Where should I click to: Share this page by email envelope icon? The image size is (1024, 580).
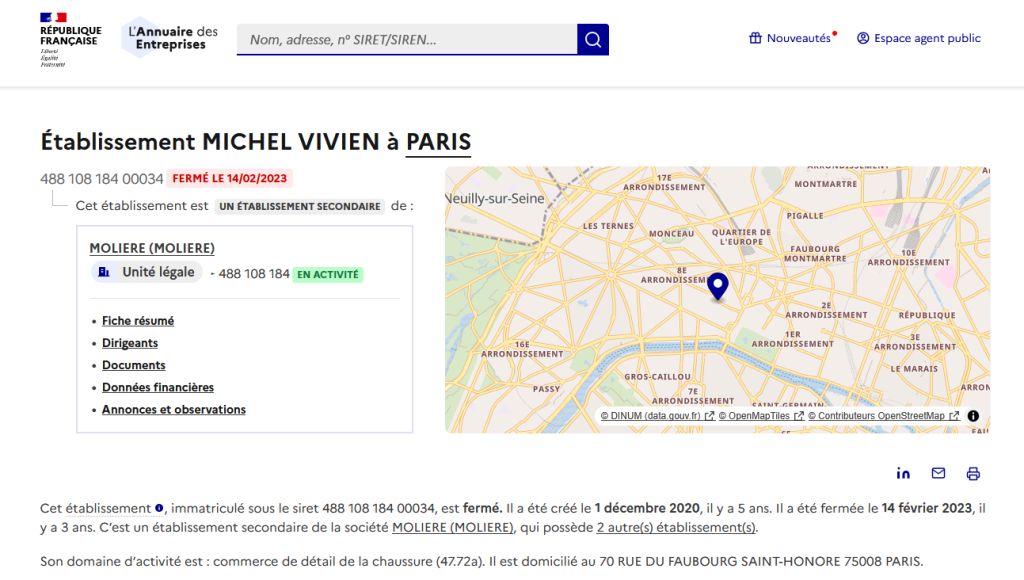[938, 473]
